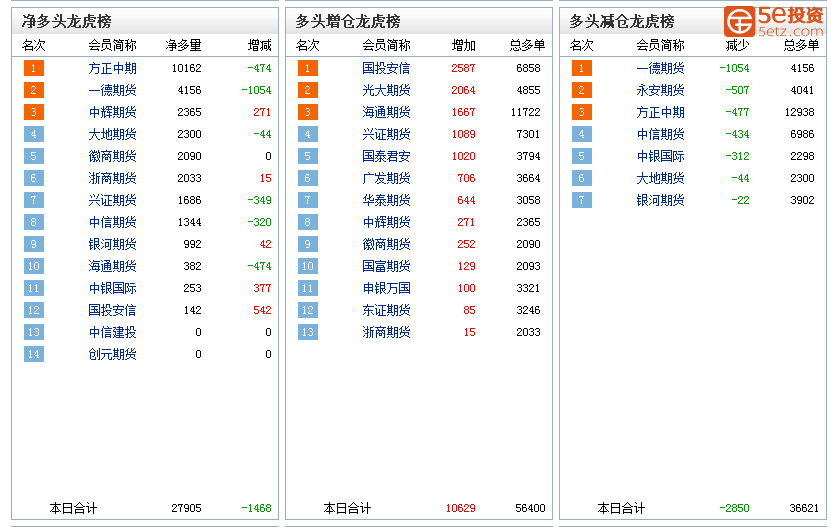The width and height of the screenshot is (831, 527).
Task: Open 大地期货 in 多头减仓龙虎榜
Action: pyautogui.click(x=660, y=178)
